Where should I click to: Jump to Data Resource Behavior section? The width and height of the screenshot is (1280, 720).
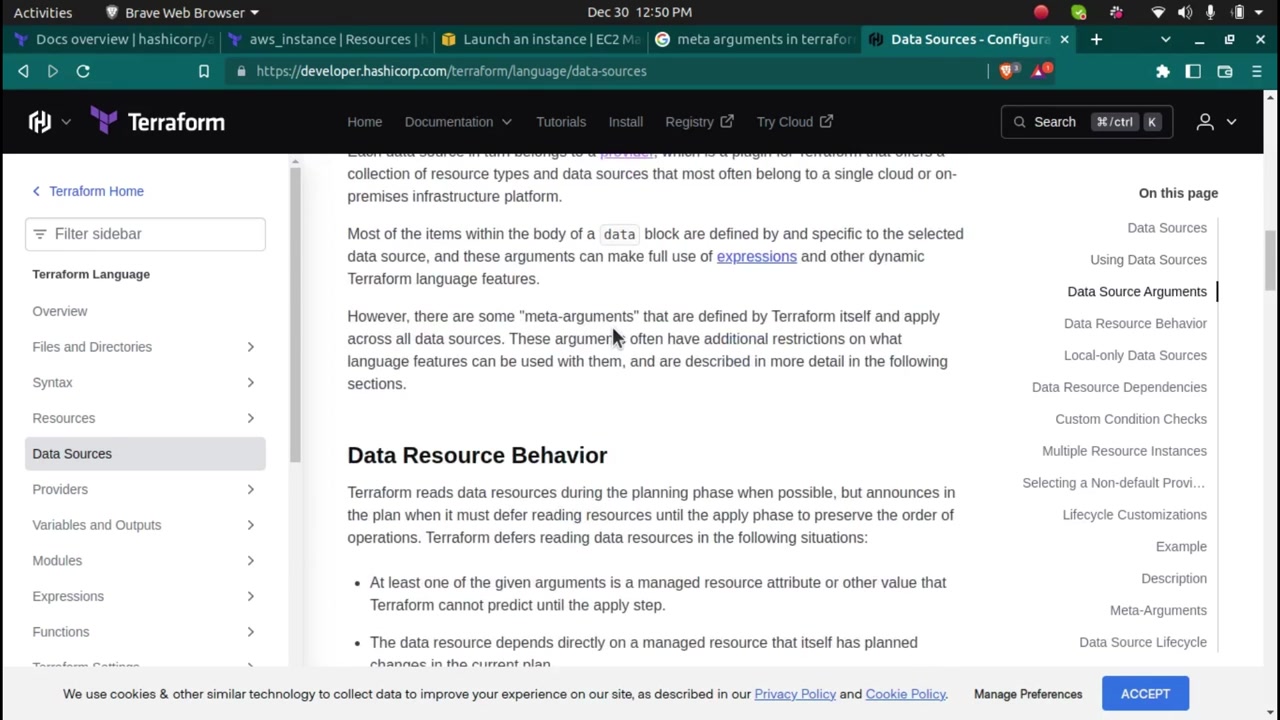(x=1135, y=323)
